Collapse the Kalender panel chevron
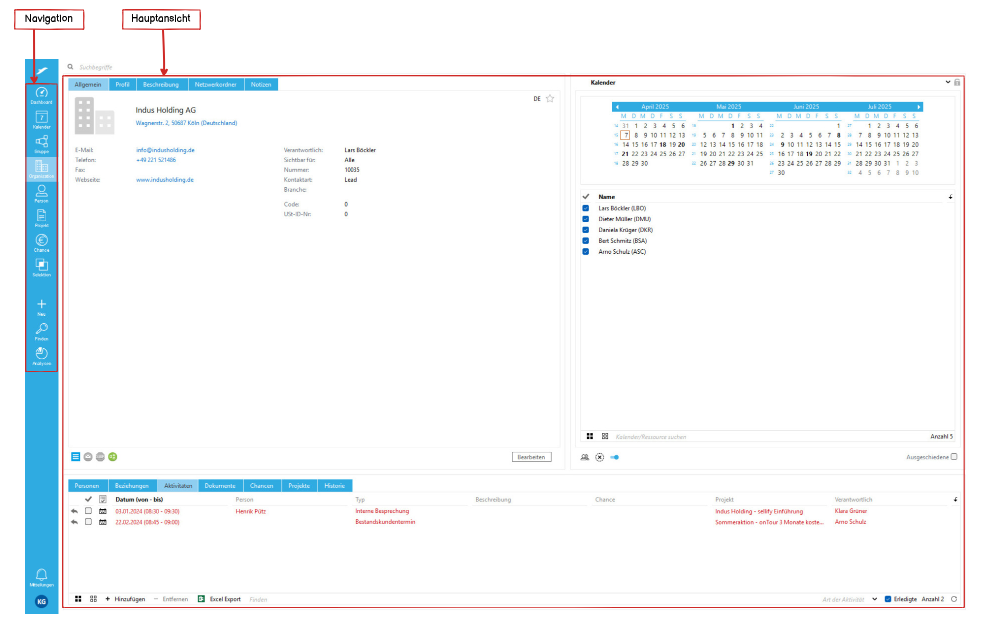The width and height of the screenshot is (986, 628). coord(946,82)
